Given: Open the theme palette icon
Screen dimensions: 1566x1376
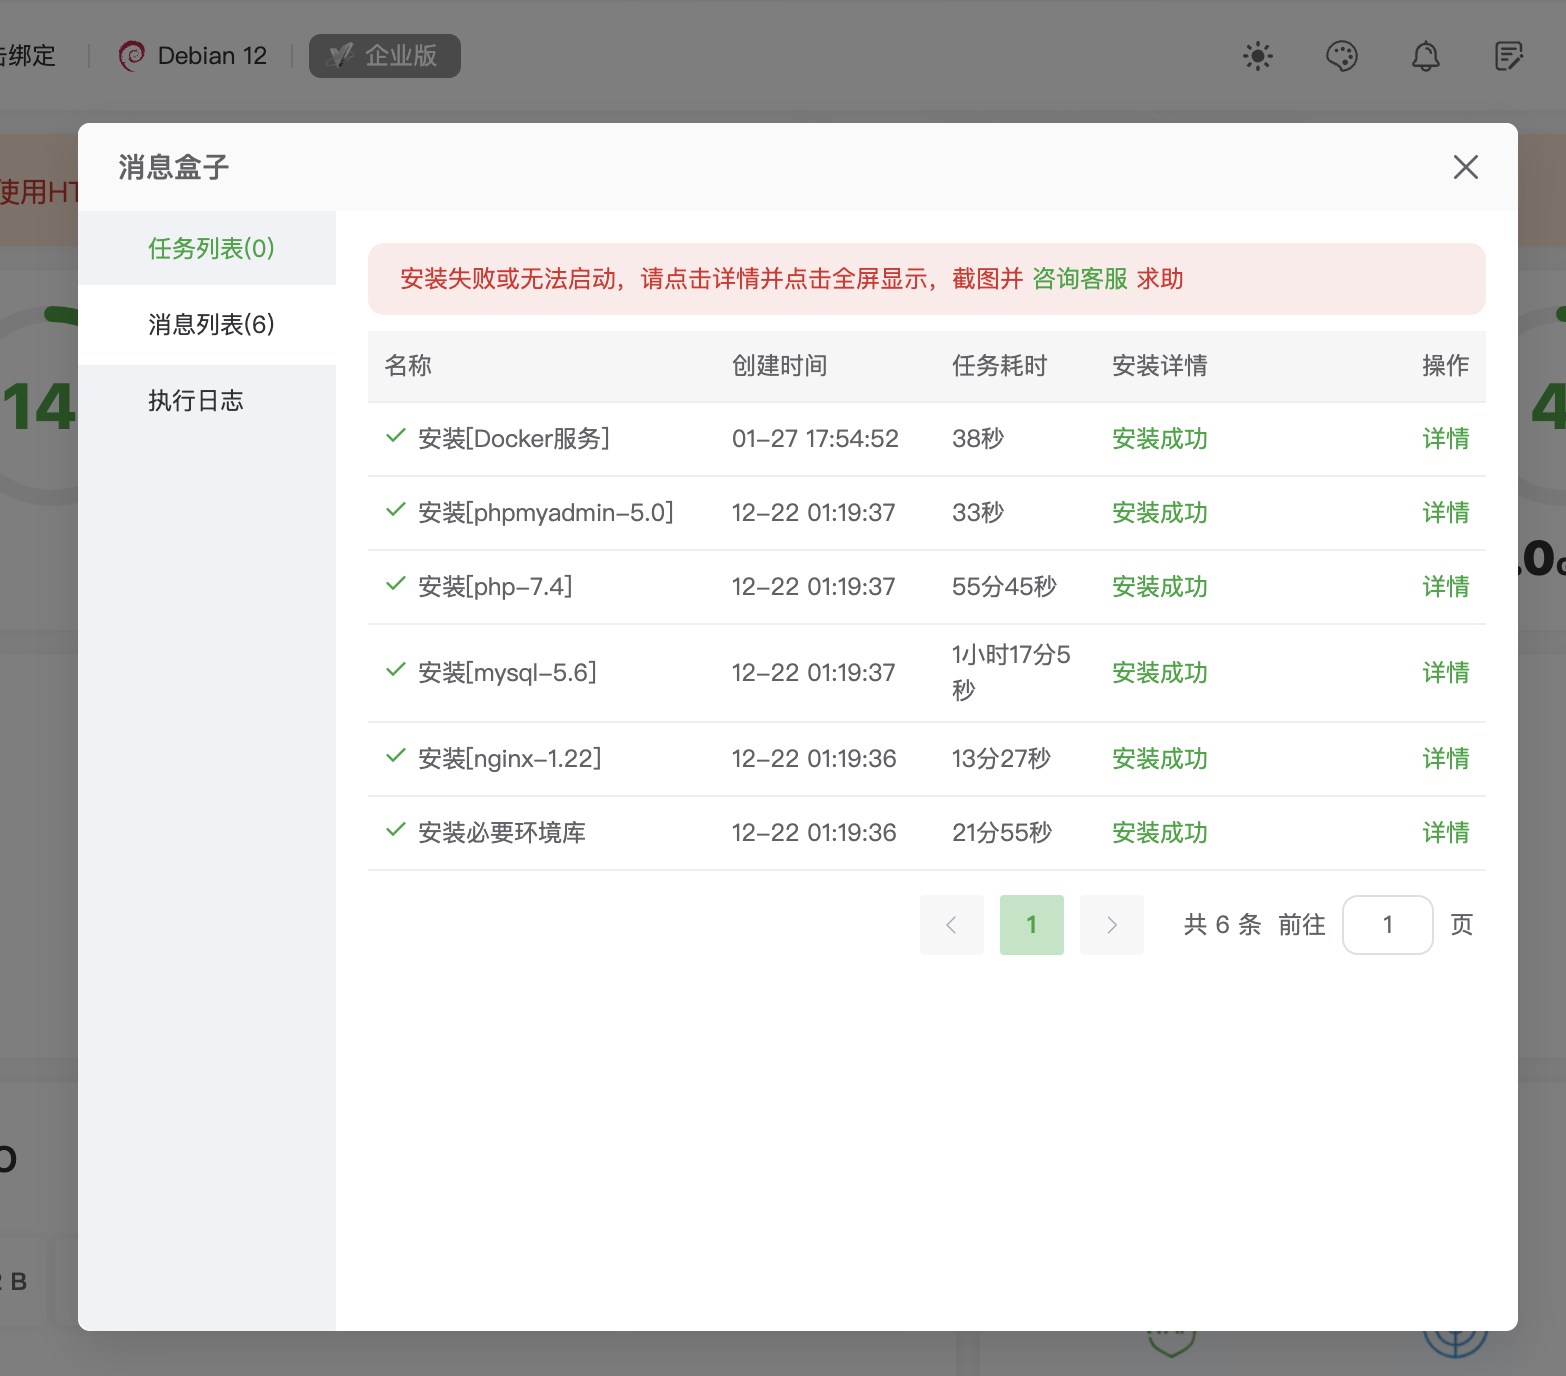Looking at the screenshot, I should click(1341, 56).
